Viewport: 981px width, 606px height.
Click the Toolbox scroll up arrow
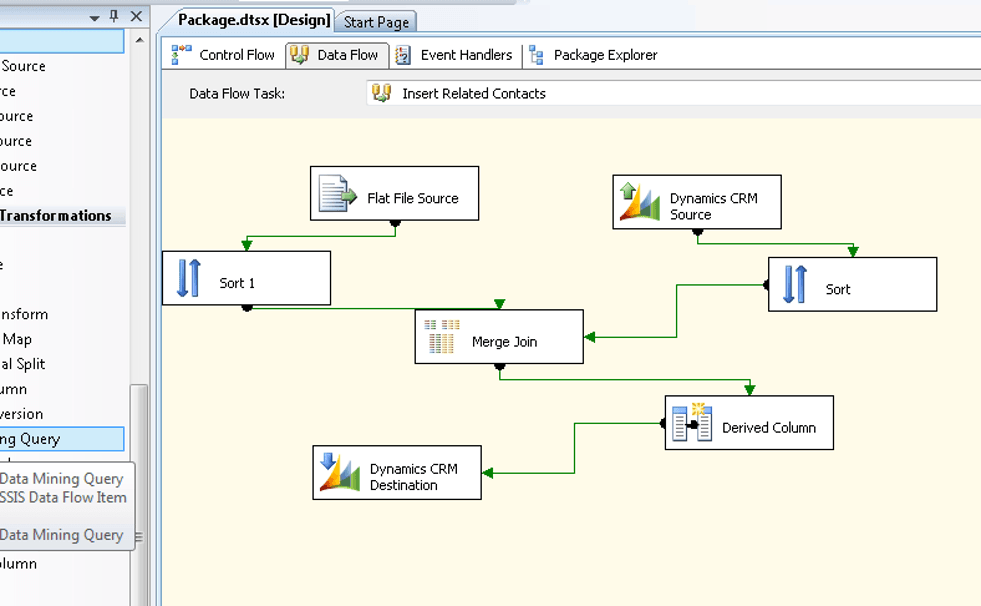point(140,41)
